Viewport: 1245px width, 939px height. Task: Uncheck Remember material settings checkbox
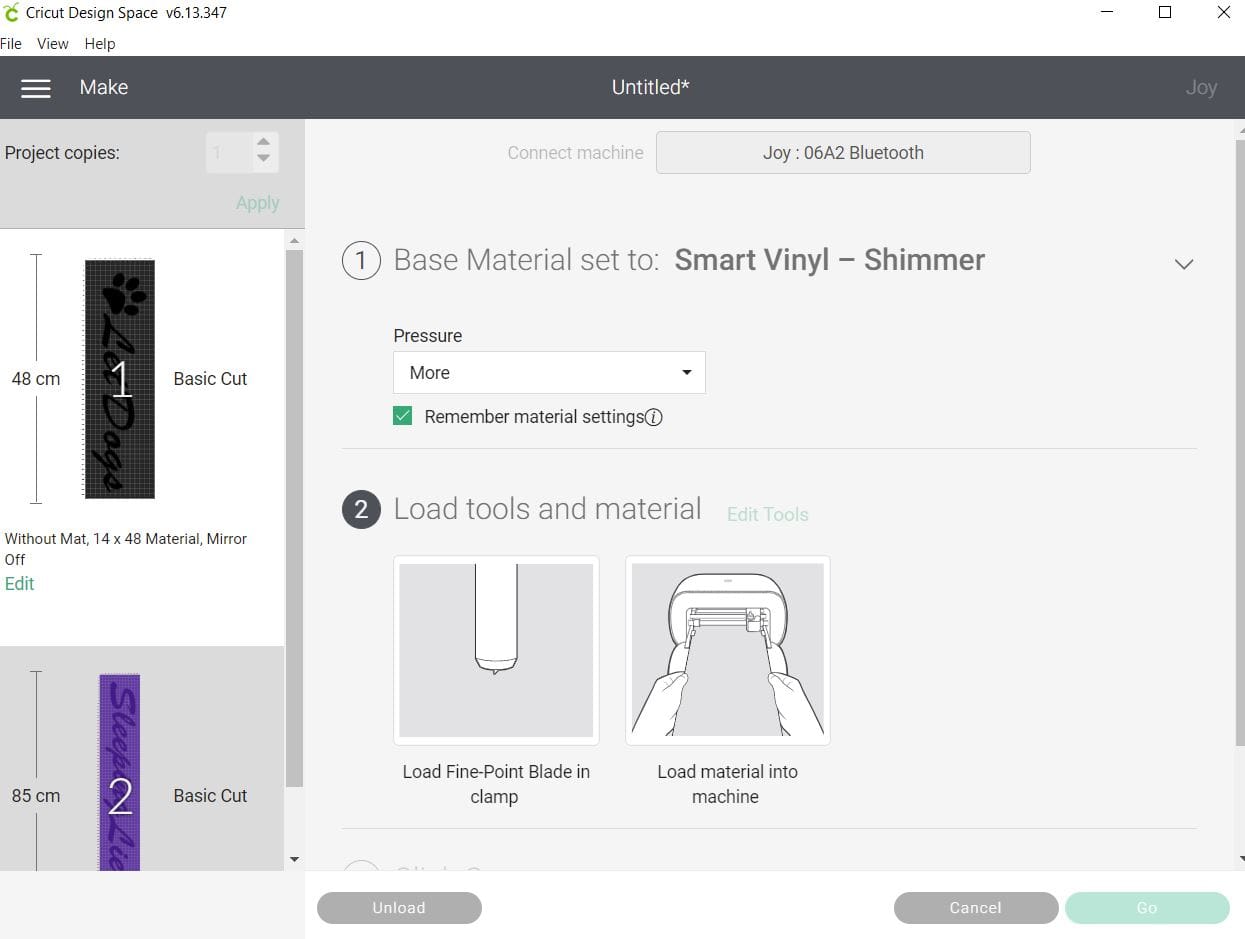click(x=403, y=416)
